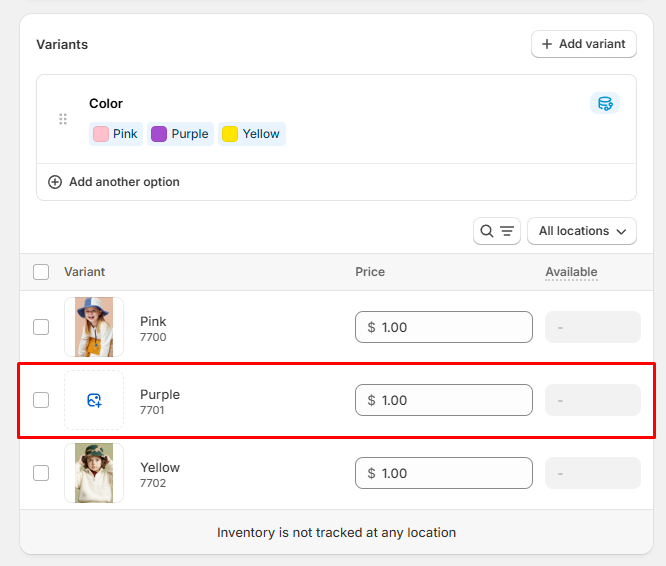Click the Add another option link
This screenshot has width=666, height=566.
tap(124, 182)
